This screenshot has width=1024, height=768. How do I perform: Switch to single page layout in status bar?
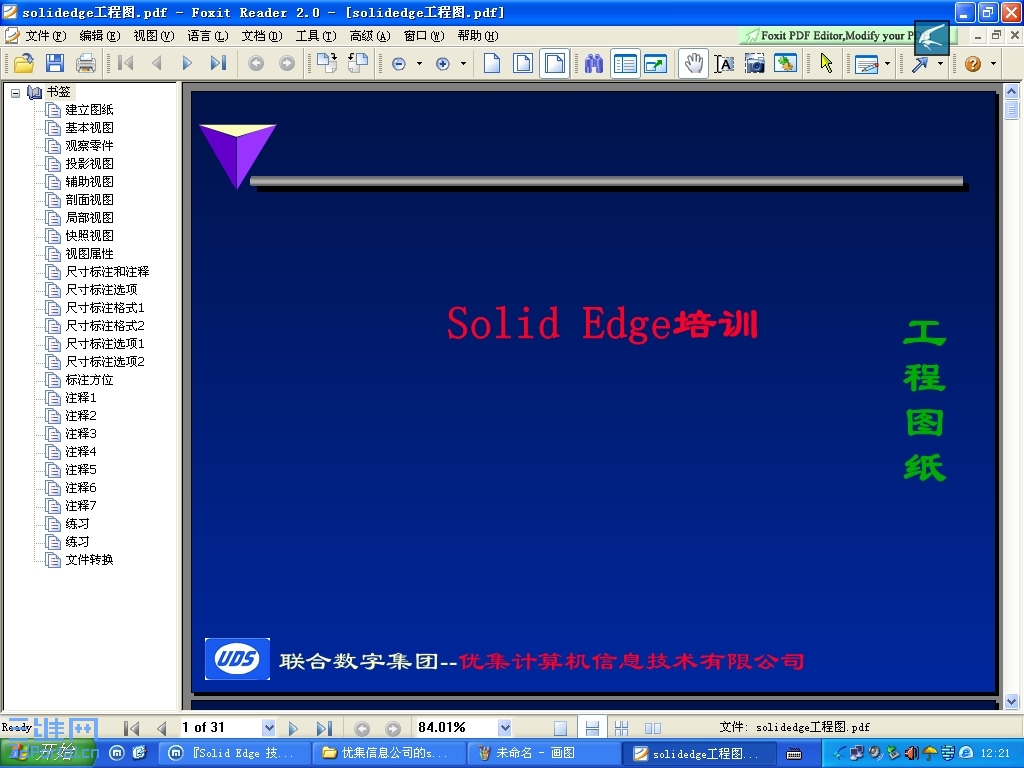click(560, 728)
